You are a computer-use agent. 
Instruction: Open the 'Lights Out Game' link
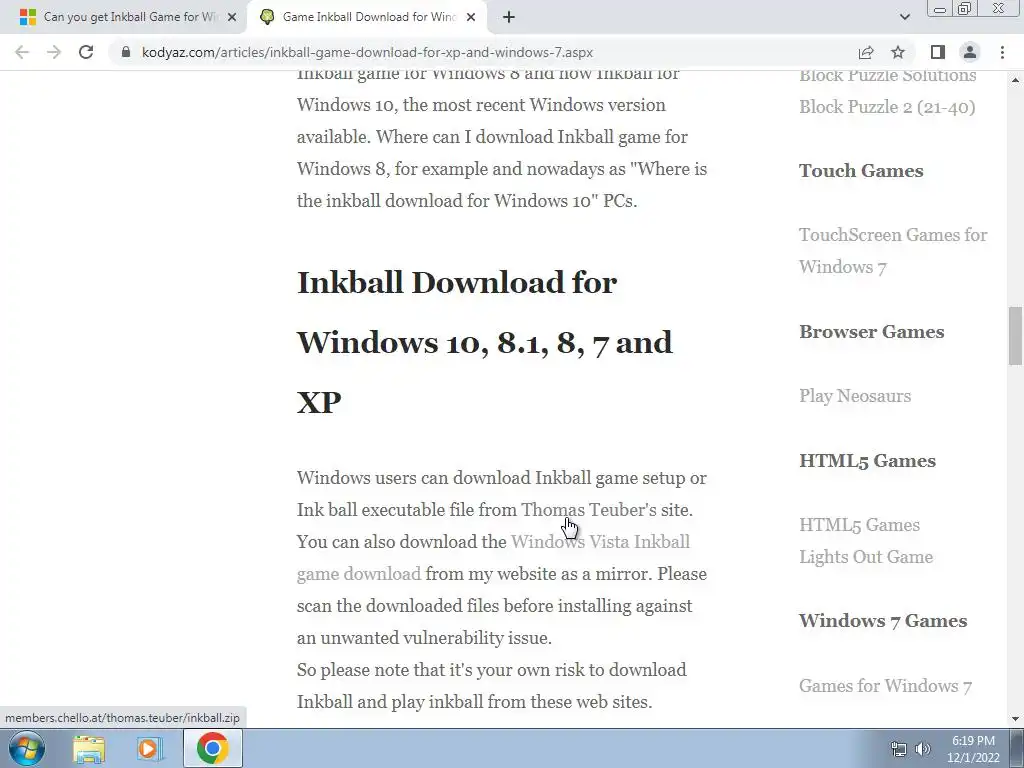click(x=866, y=557)
